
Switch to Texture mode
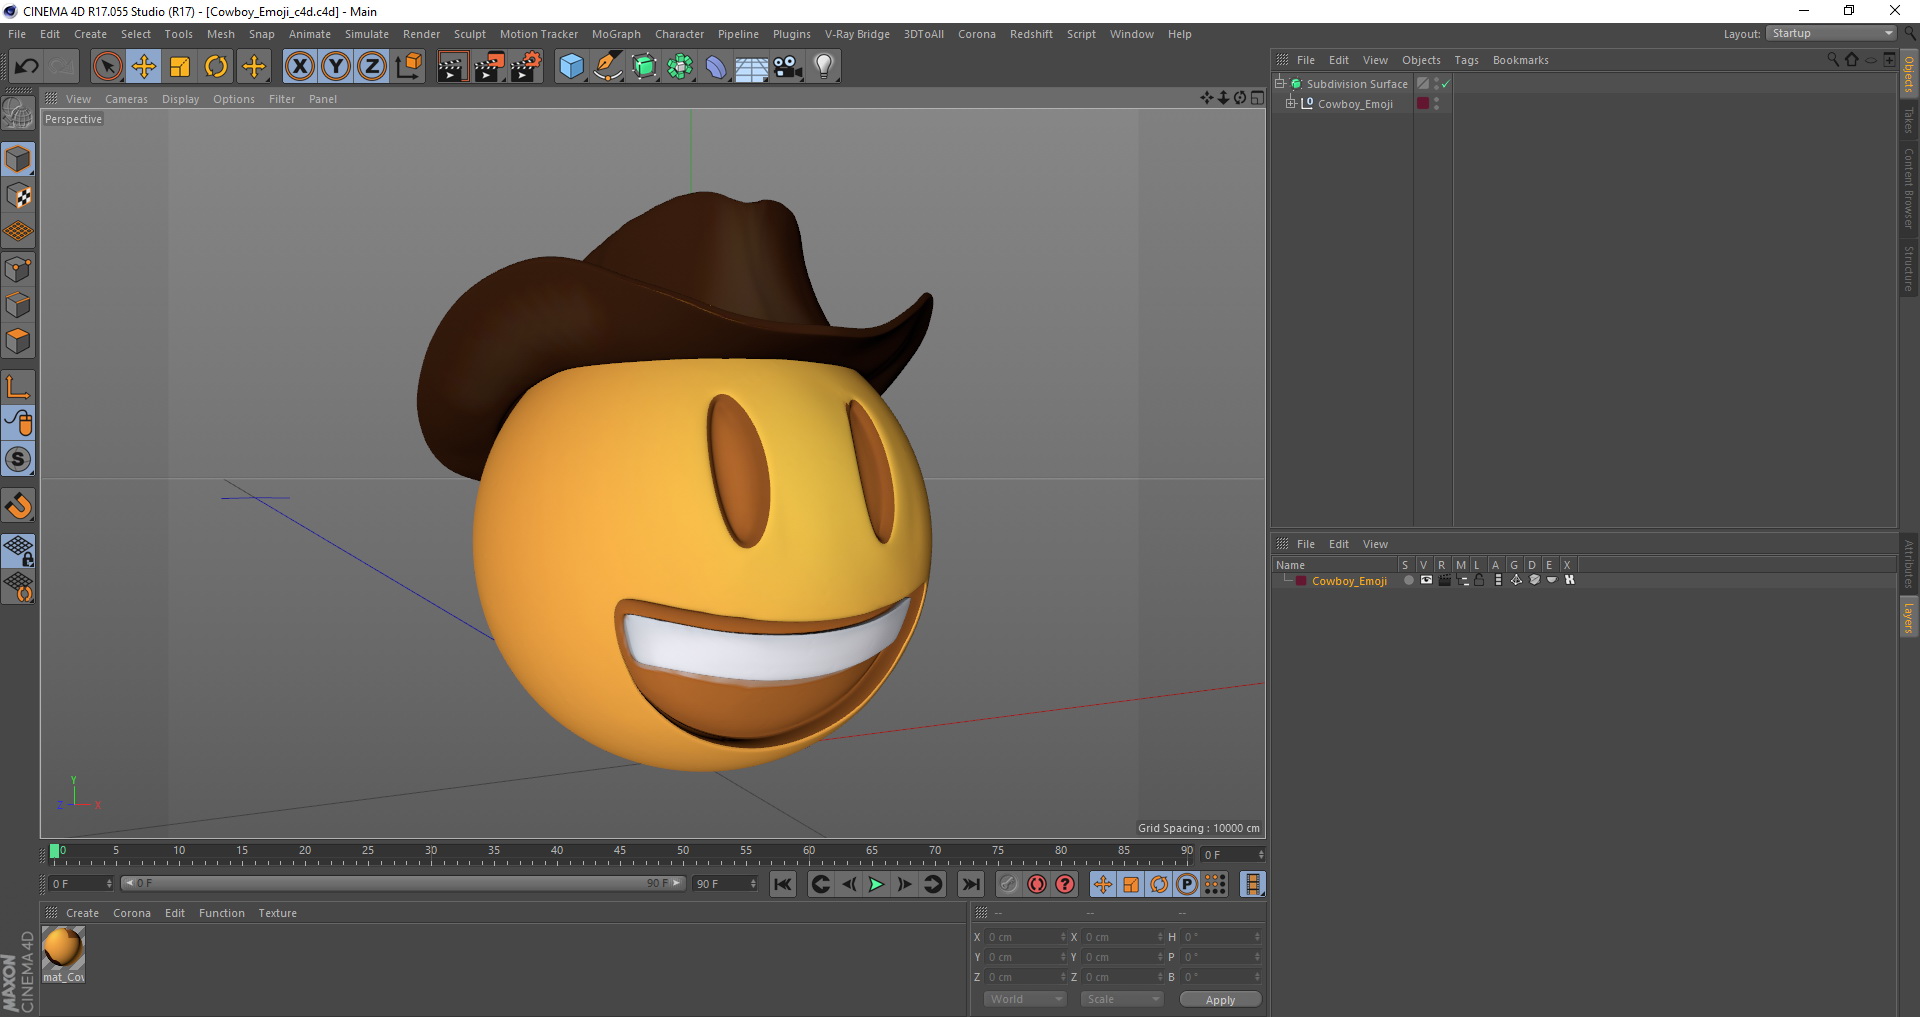[18, 196]
